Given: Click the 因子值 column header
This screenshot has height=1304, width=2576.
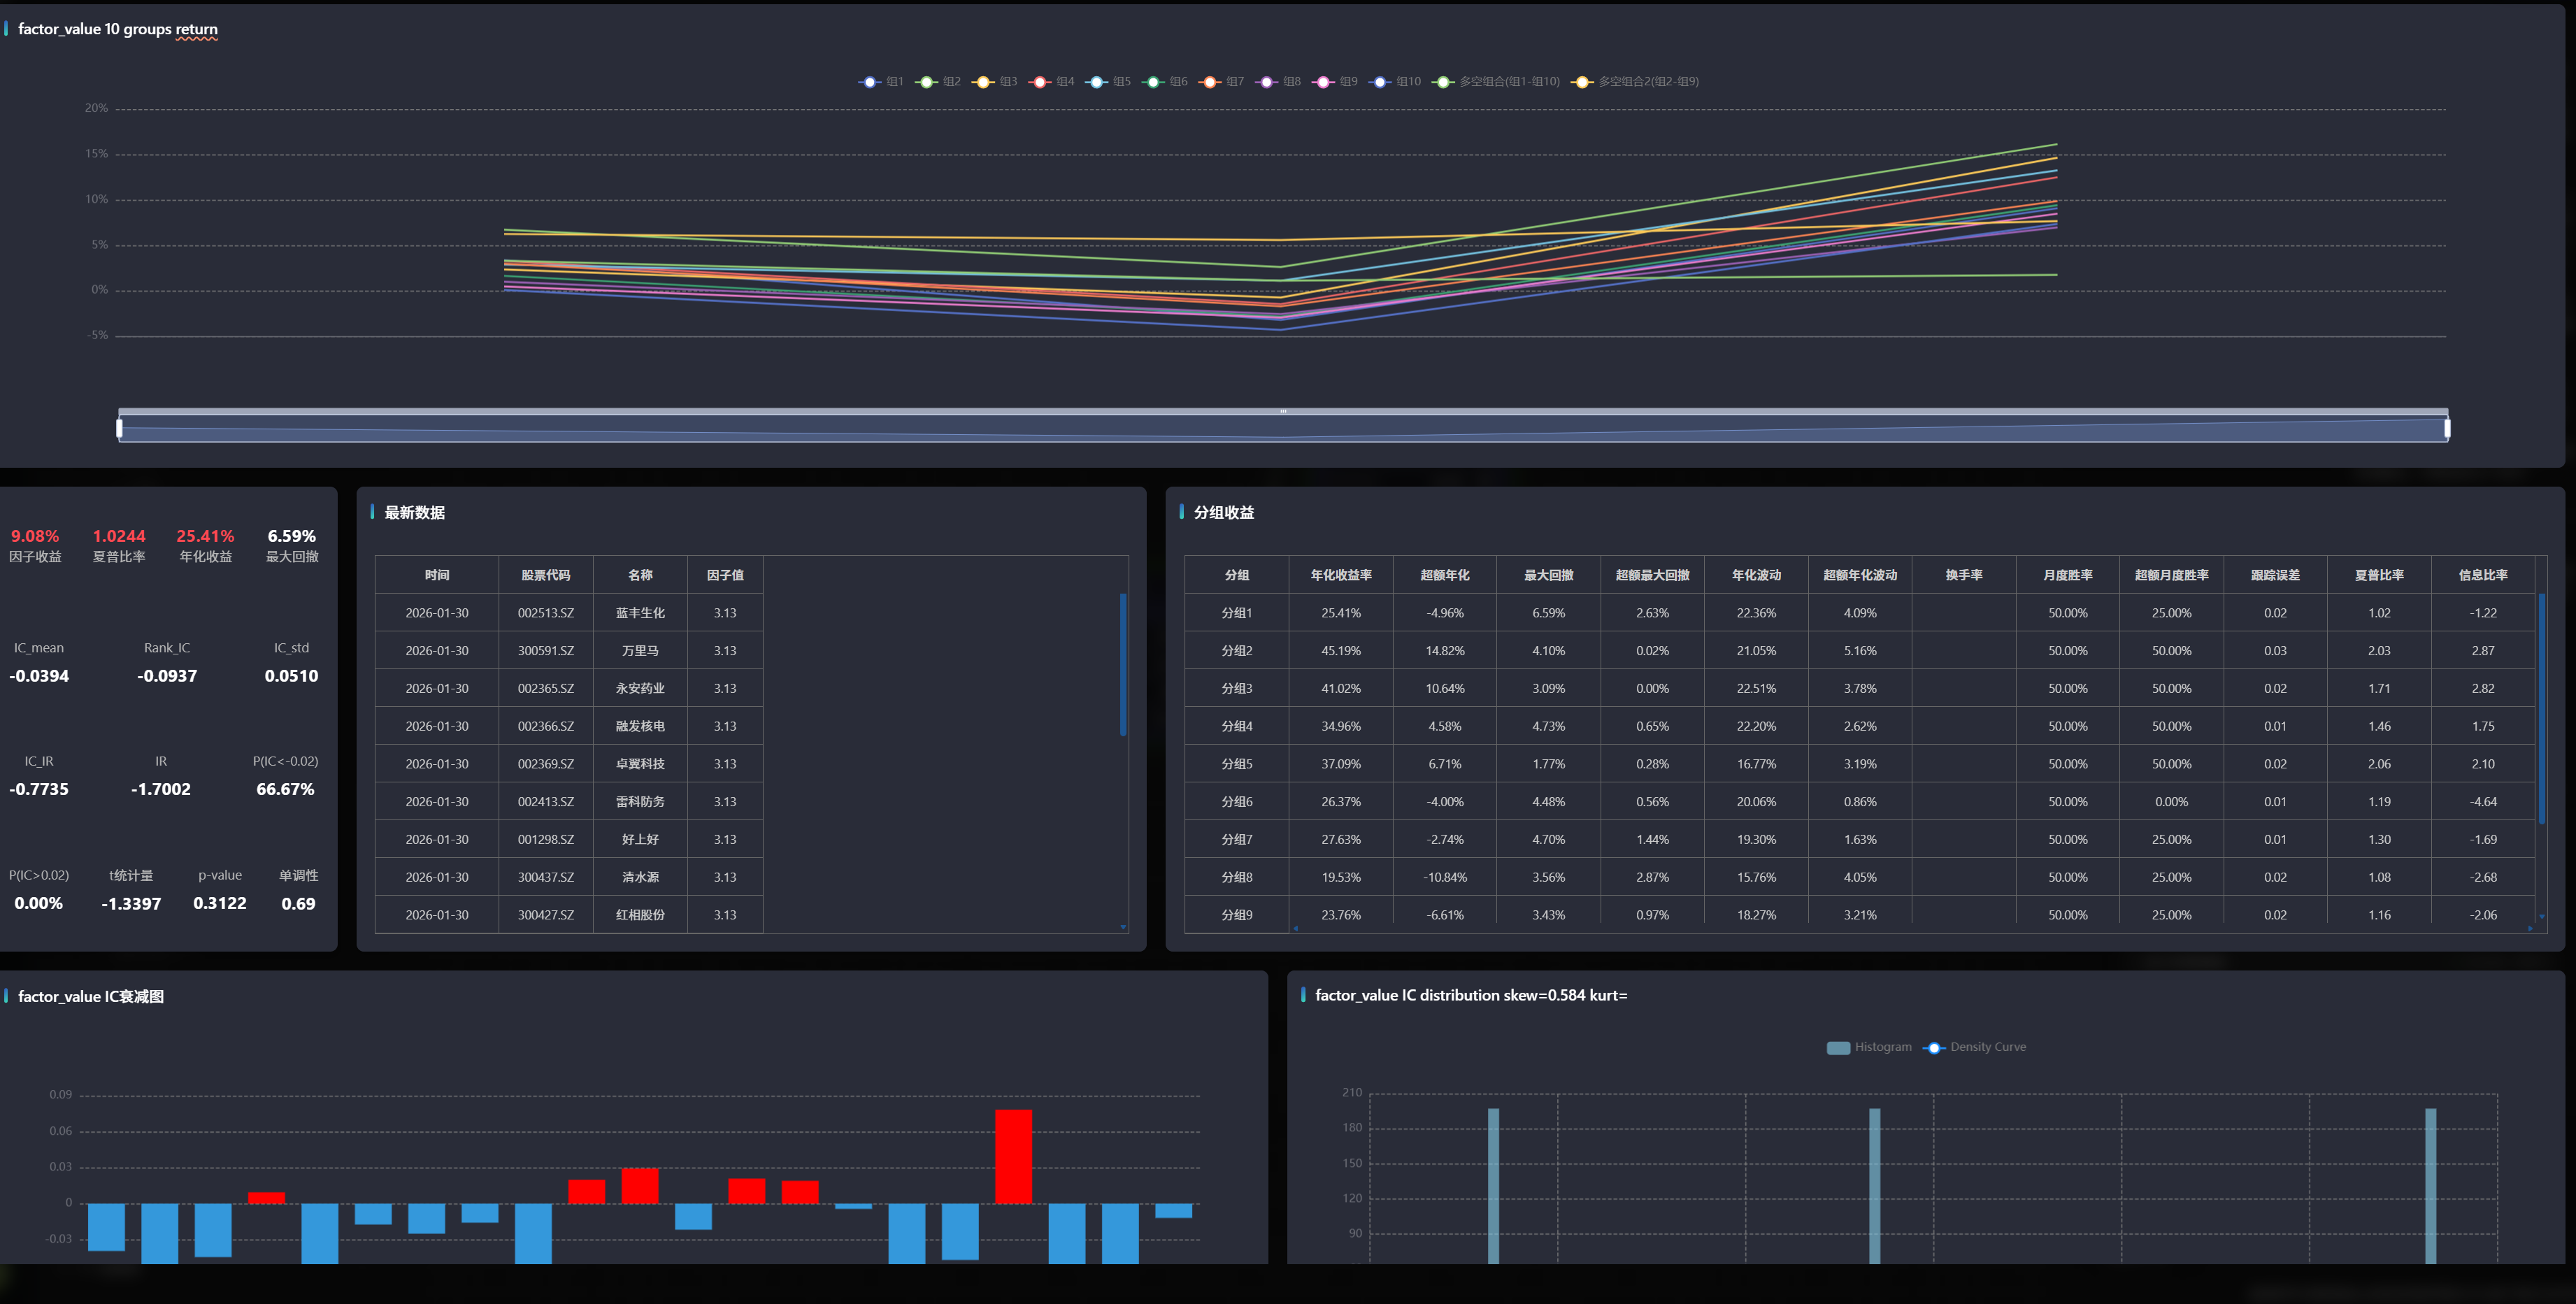Looking at the screenshot, I should tap(724, 575).
